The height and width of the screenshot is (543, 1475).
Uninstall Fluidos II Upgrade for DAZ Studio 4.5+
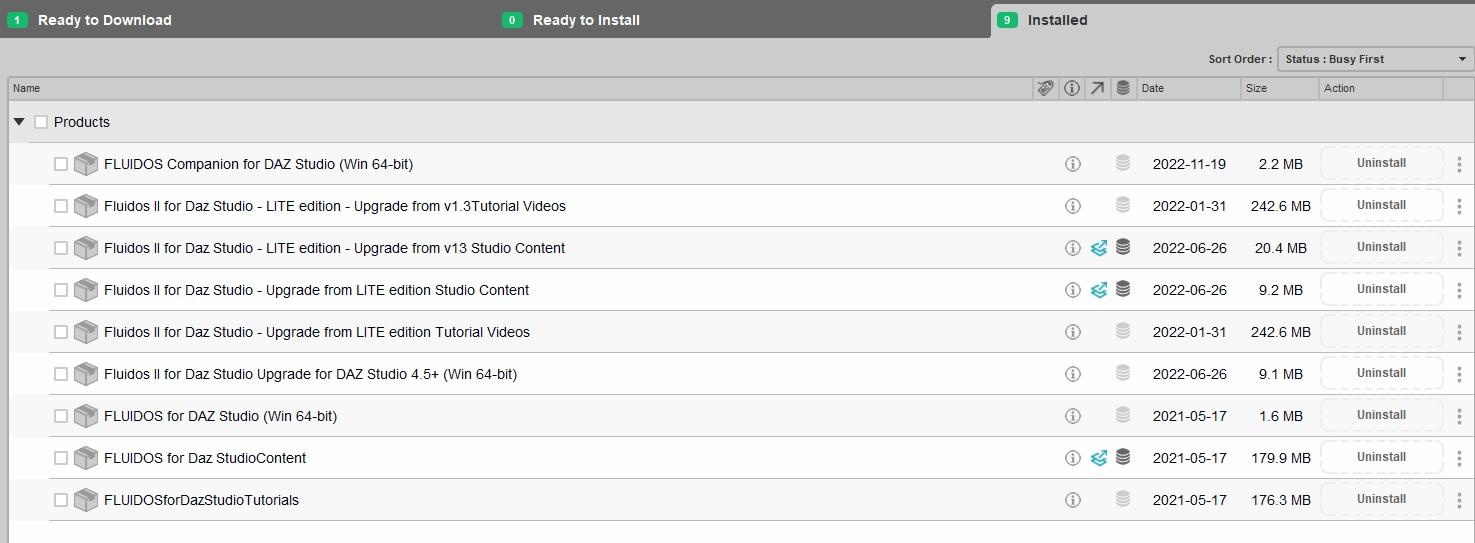point(1381,373)
